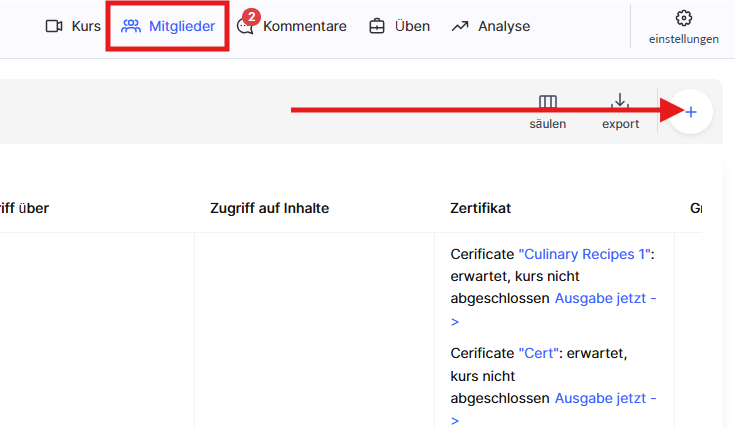Click the people icon beside Mitglieder

[x=131, y=27]
